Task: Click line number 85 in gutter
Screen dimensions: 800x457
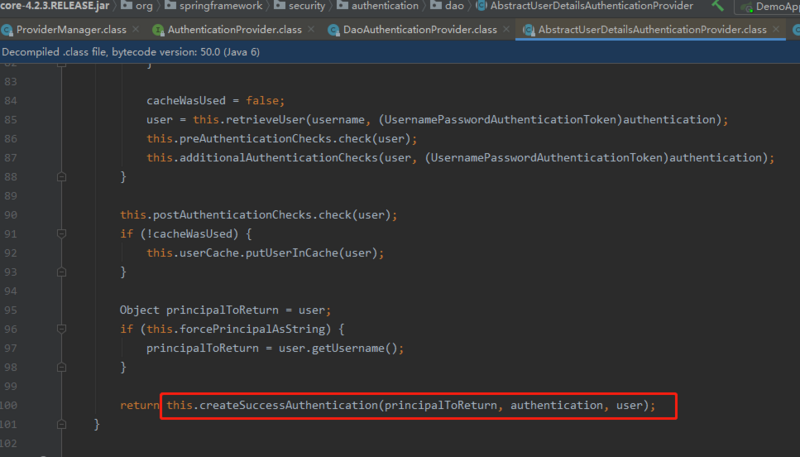Action: (x=11, y=120)
